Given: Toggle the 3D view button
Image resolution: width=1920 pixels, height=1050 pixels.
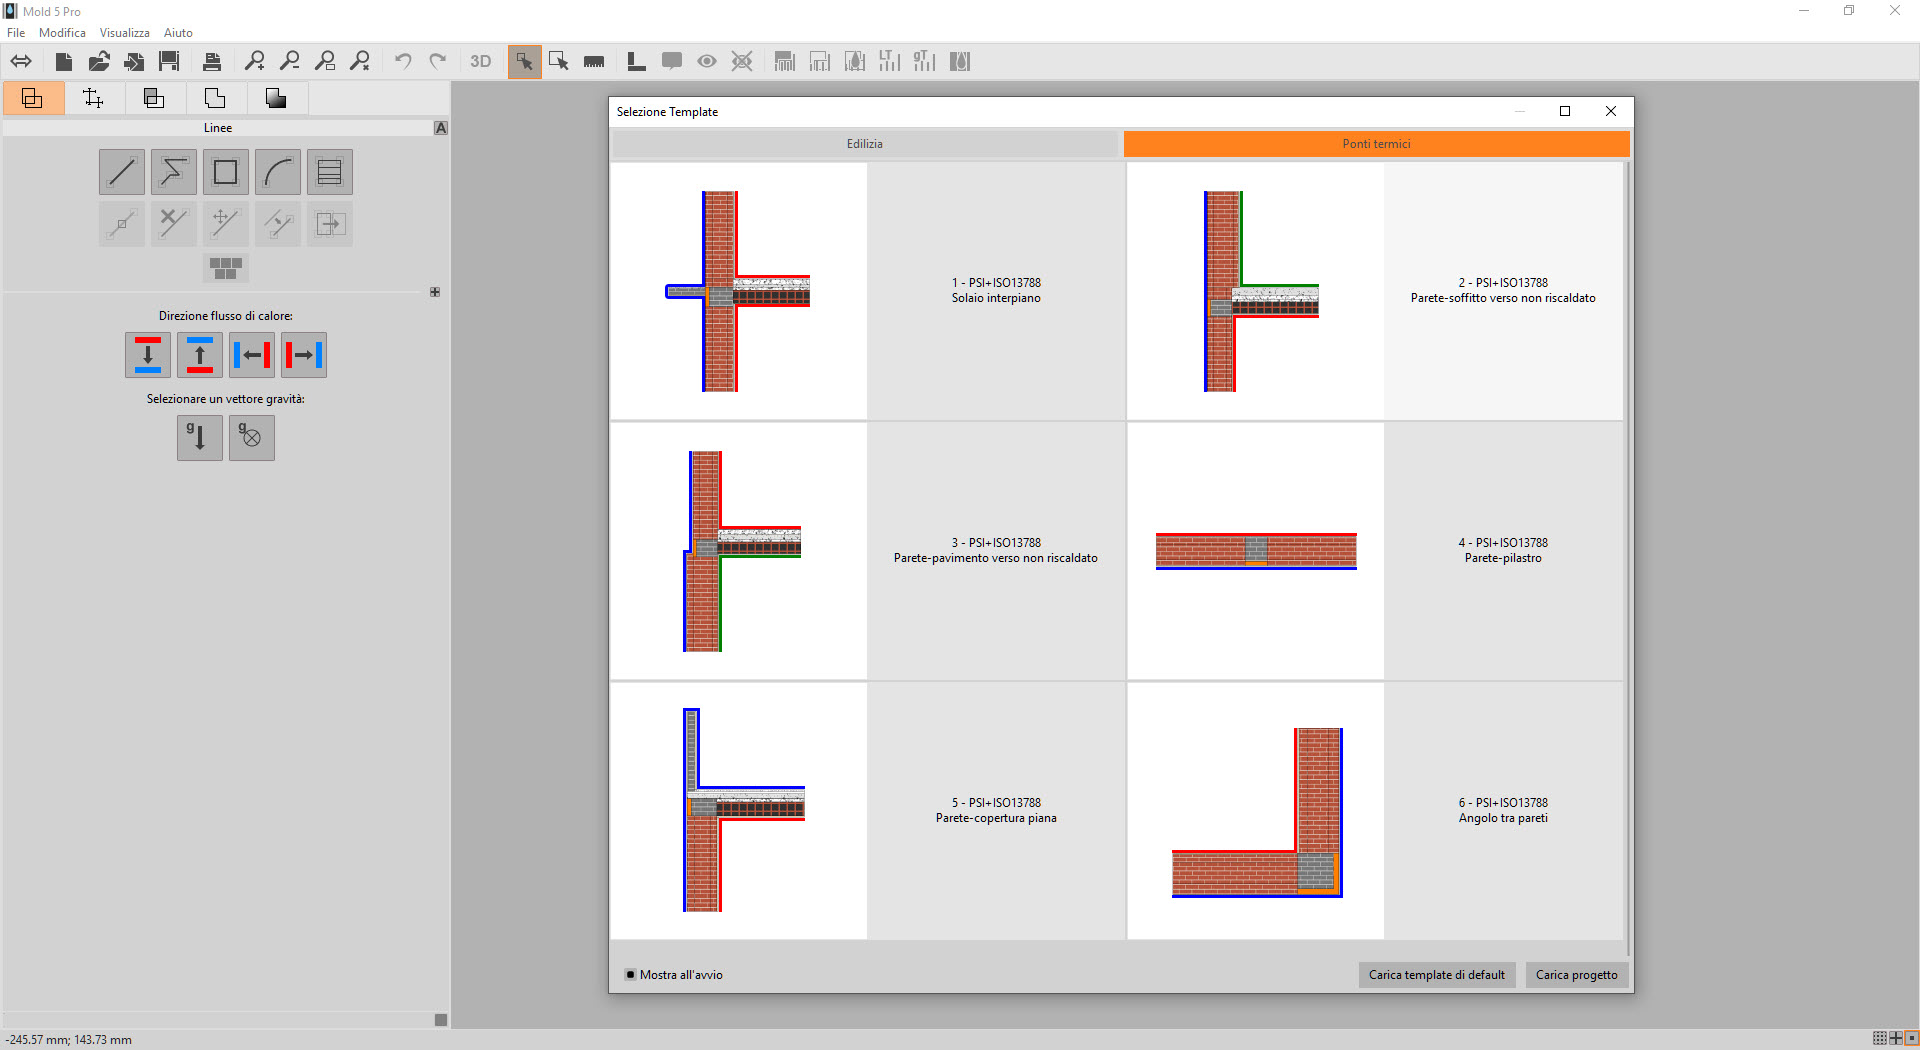Looking at the screenshot, I should click(481, 62).
